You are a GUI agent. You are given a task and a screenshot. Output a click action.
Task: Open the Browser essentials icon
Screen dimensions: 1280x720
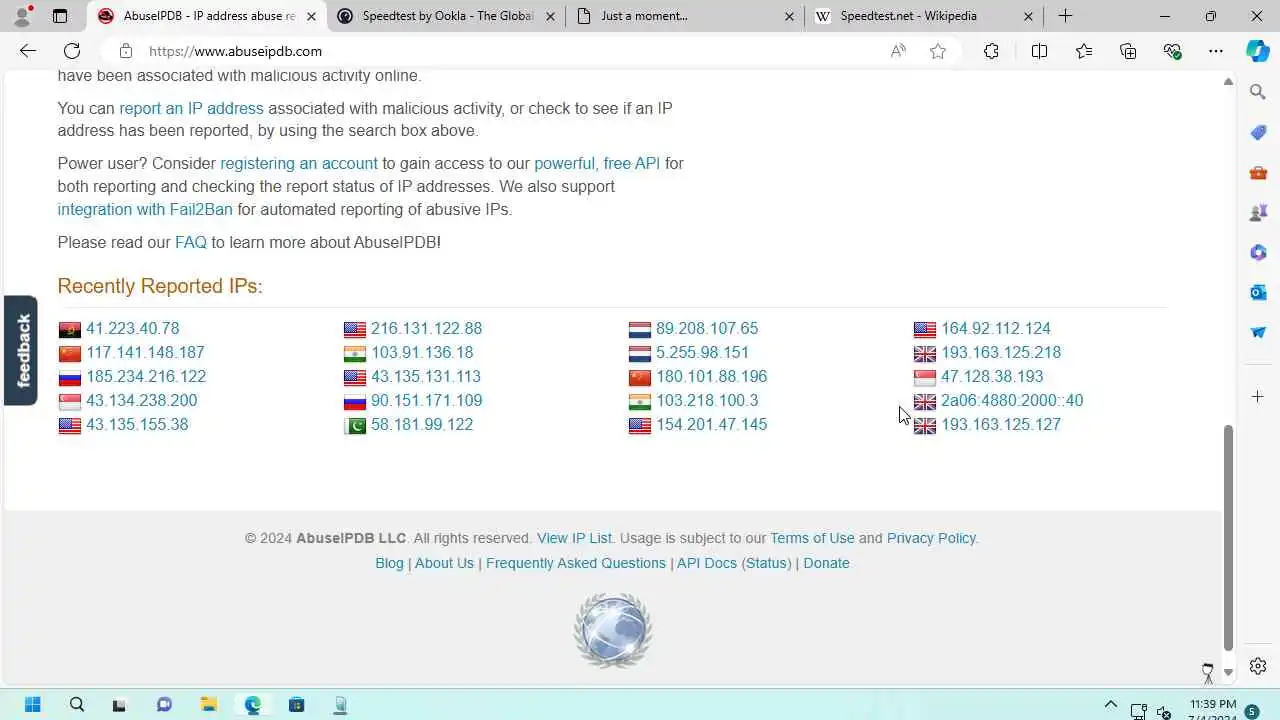tap(1173, 51)
